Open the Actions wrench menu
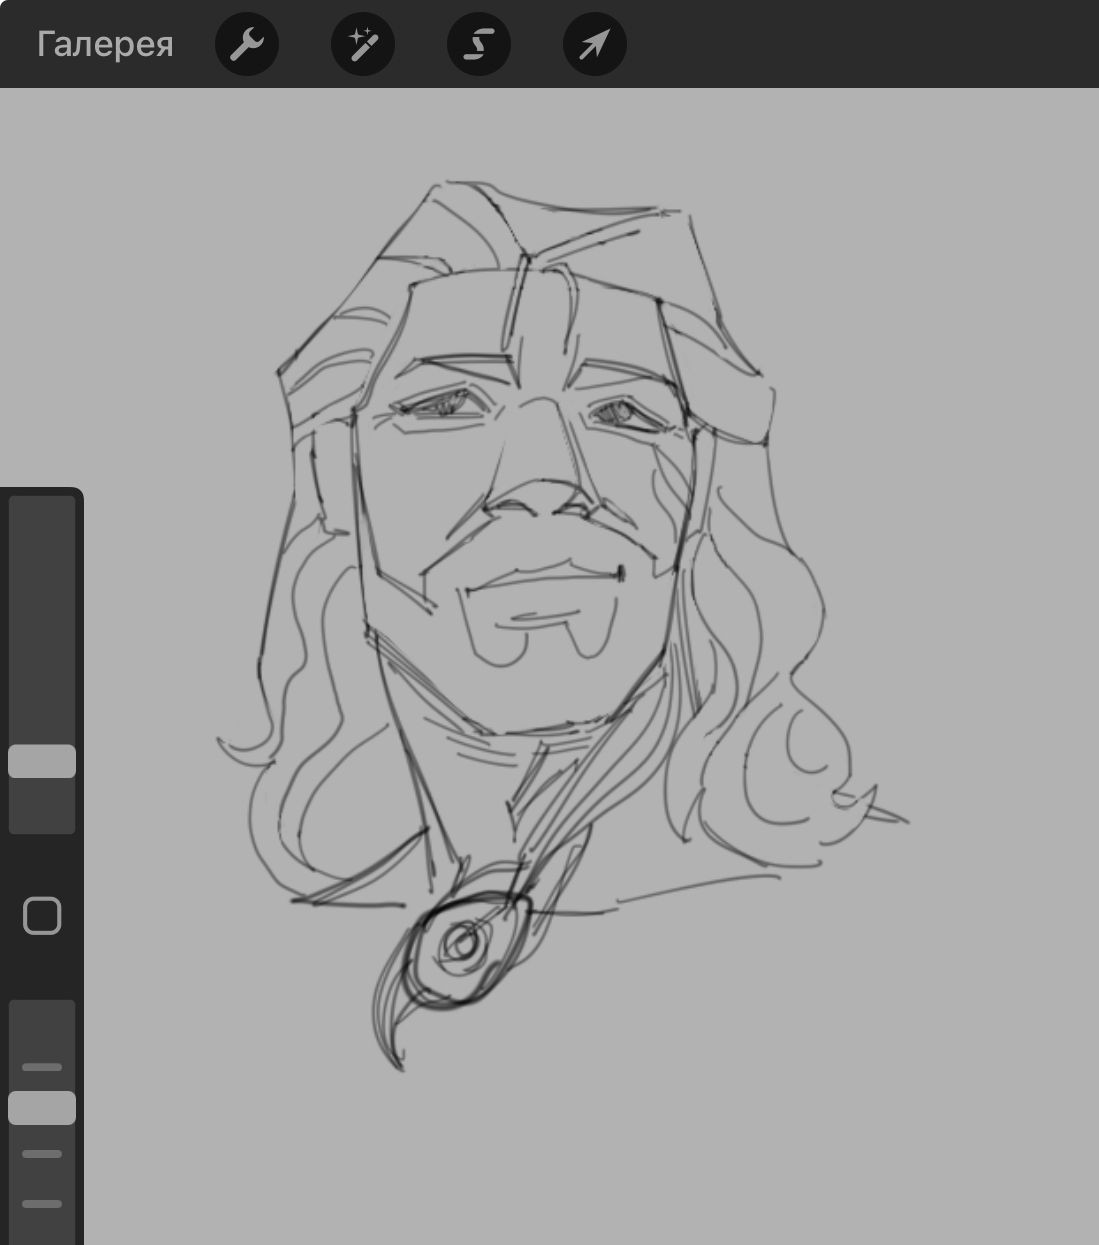This screenshot has width=1099, height=1245. (x=247, y=45)
